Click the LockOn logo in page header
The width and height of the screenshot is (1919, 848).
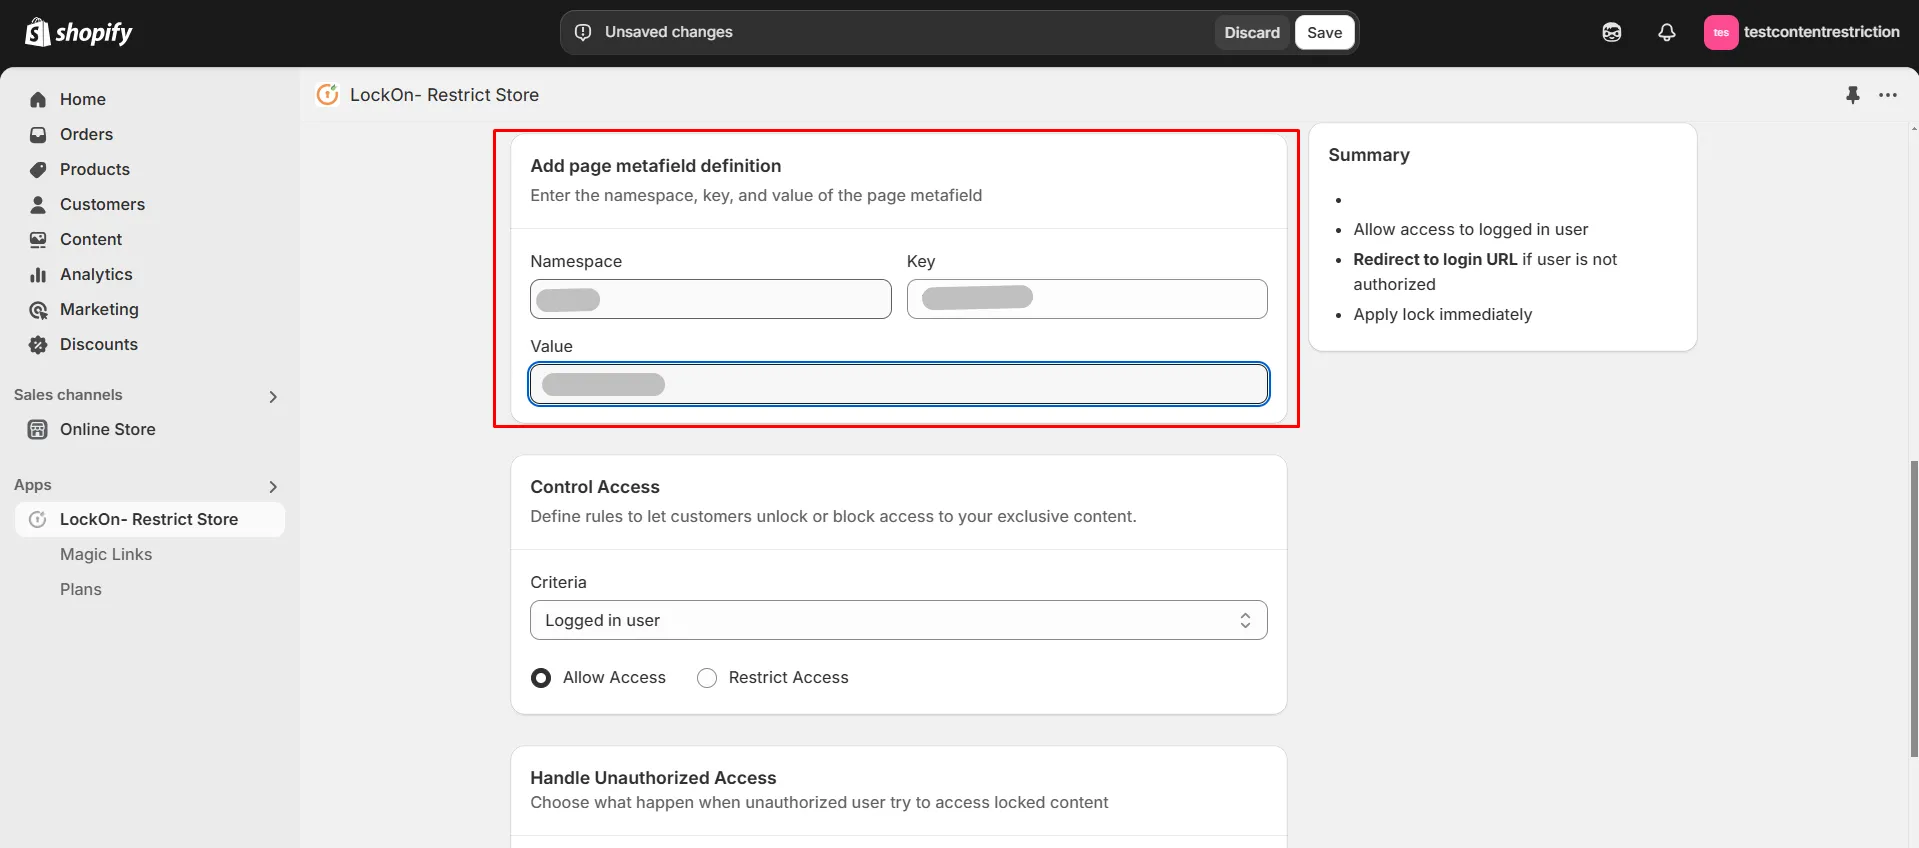327,94
